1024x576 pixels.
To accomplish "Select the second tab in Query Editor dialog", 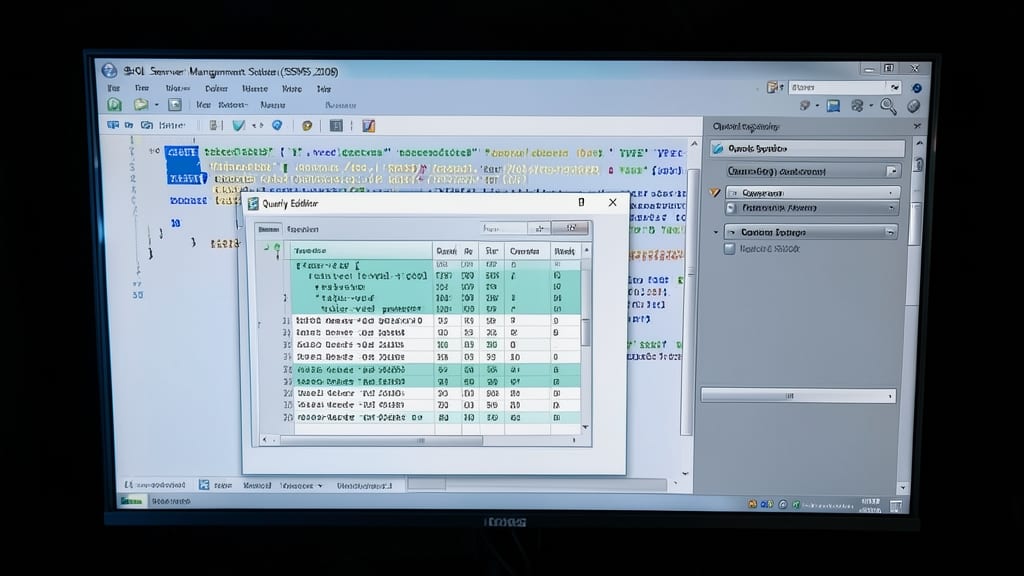I will (x=302, y=229).
